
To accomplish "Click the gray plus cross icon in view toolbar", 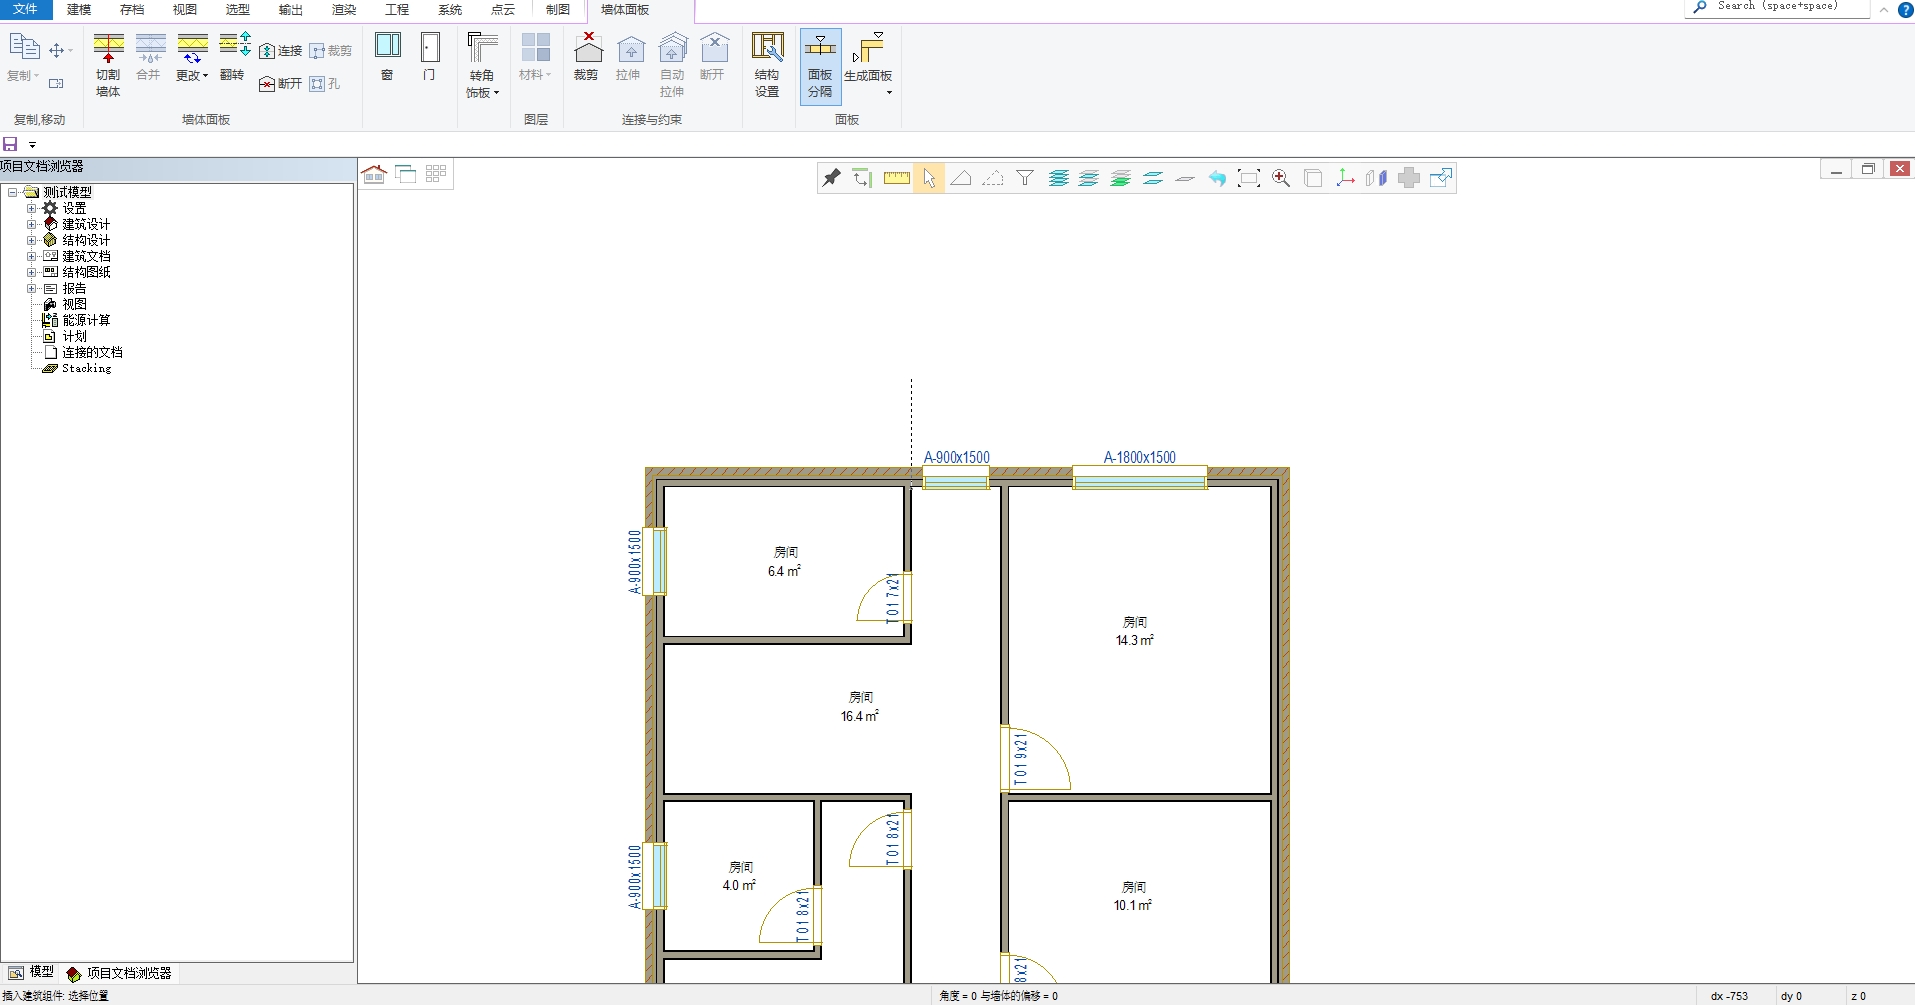I will 1409,178.
